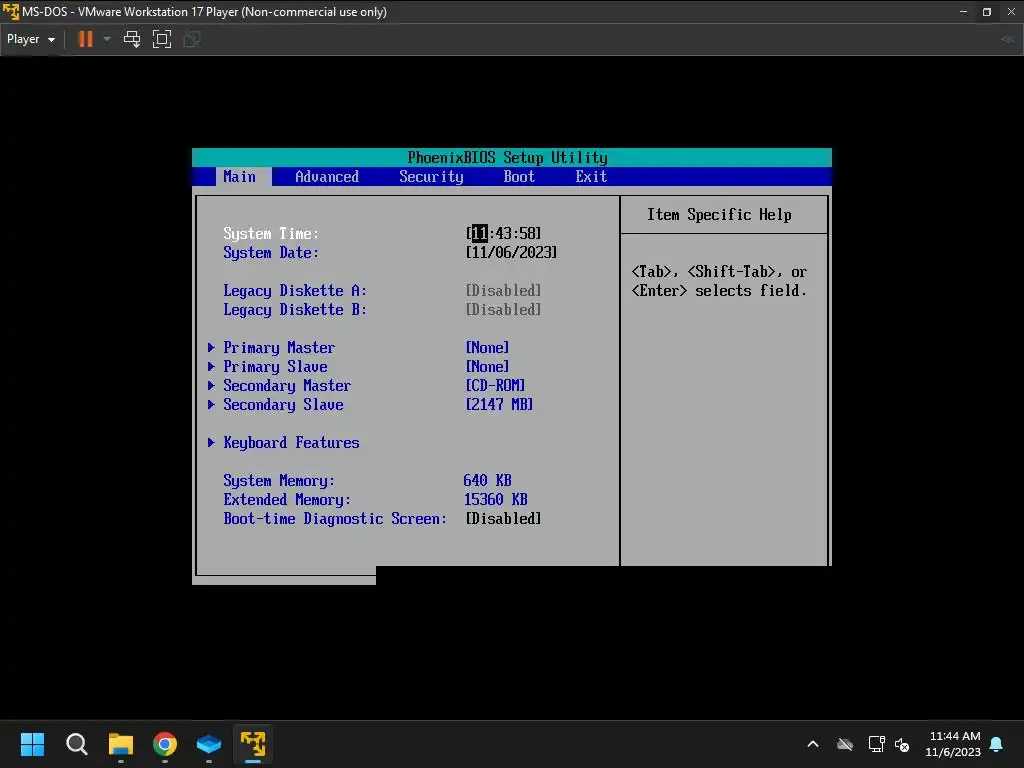1024x768 pixels.
Task: Click the [CD-ROM] value
Action: click(x=495, y=385)
